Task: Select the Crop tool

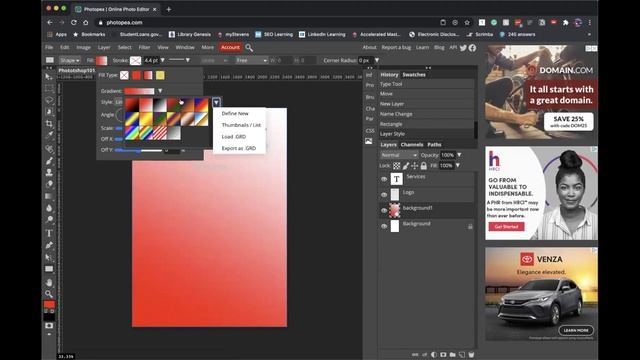Action: click(x=49, y=123)
